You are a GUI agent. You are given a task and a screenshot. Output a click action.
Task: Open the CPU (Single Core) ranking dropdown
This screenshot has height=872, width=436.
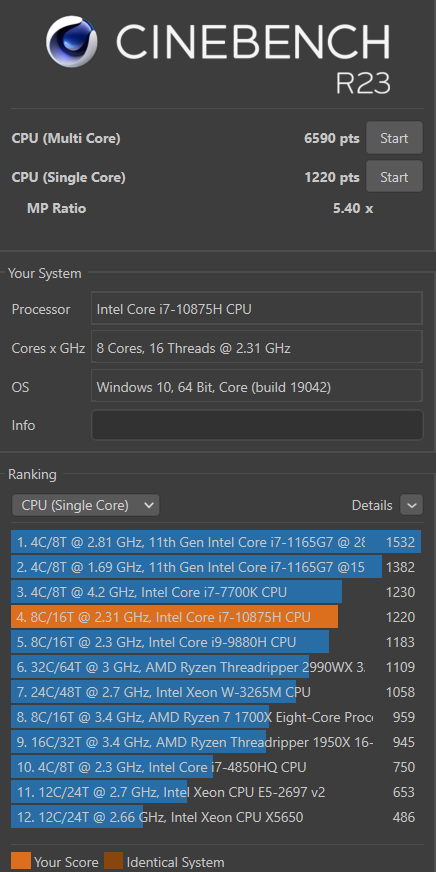[86, 506]
